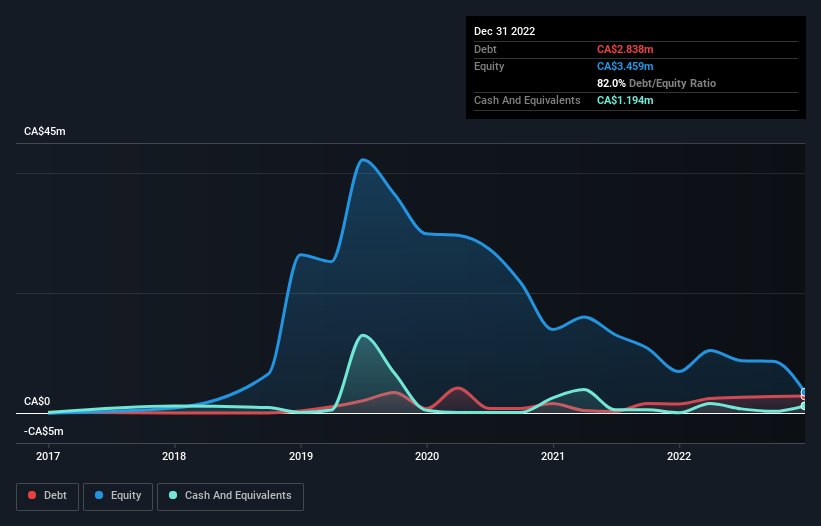This screenshot has height=526, width=821.
Task: Click the Debt value CA$2.838m in tooltip
Action: pyautogui.click(x=625, y=49)
